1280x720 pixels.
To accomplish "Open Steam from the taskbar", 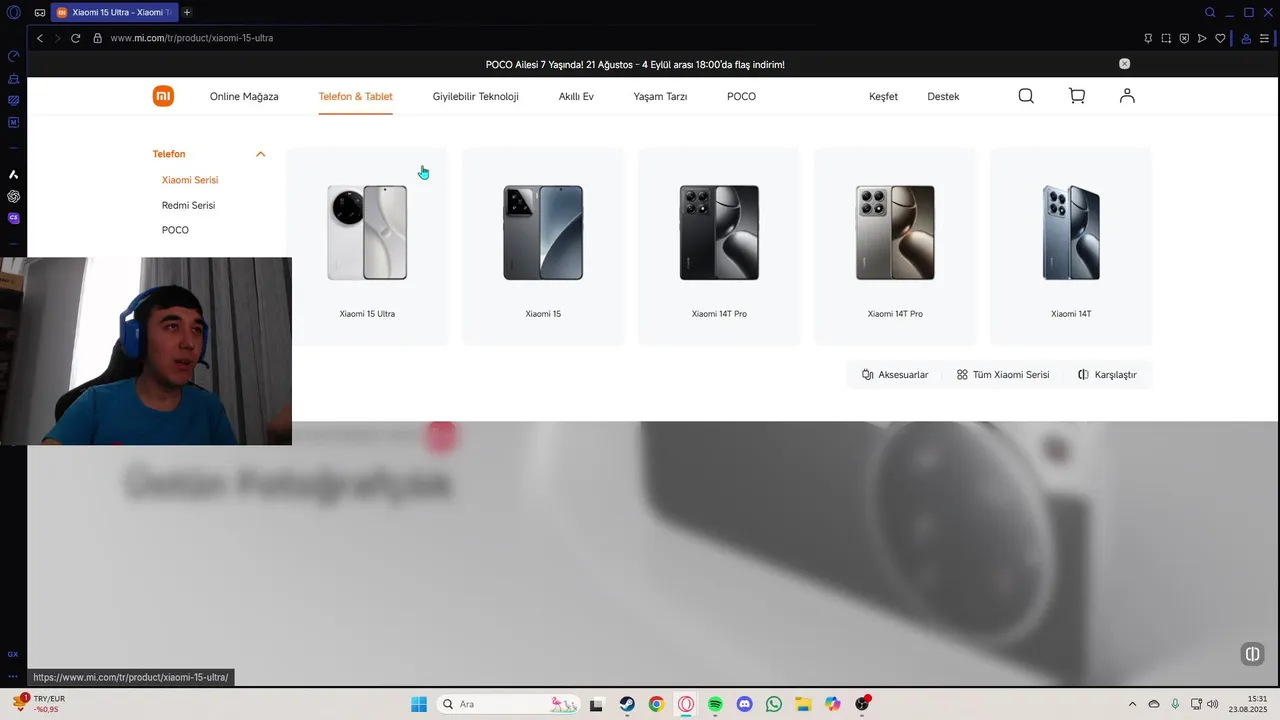I will coord(627,704).
